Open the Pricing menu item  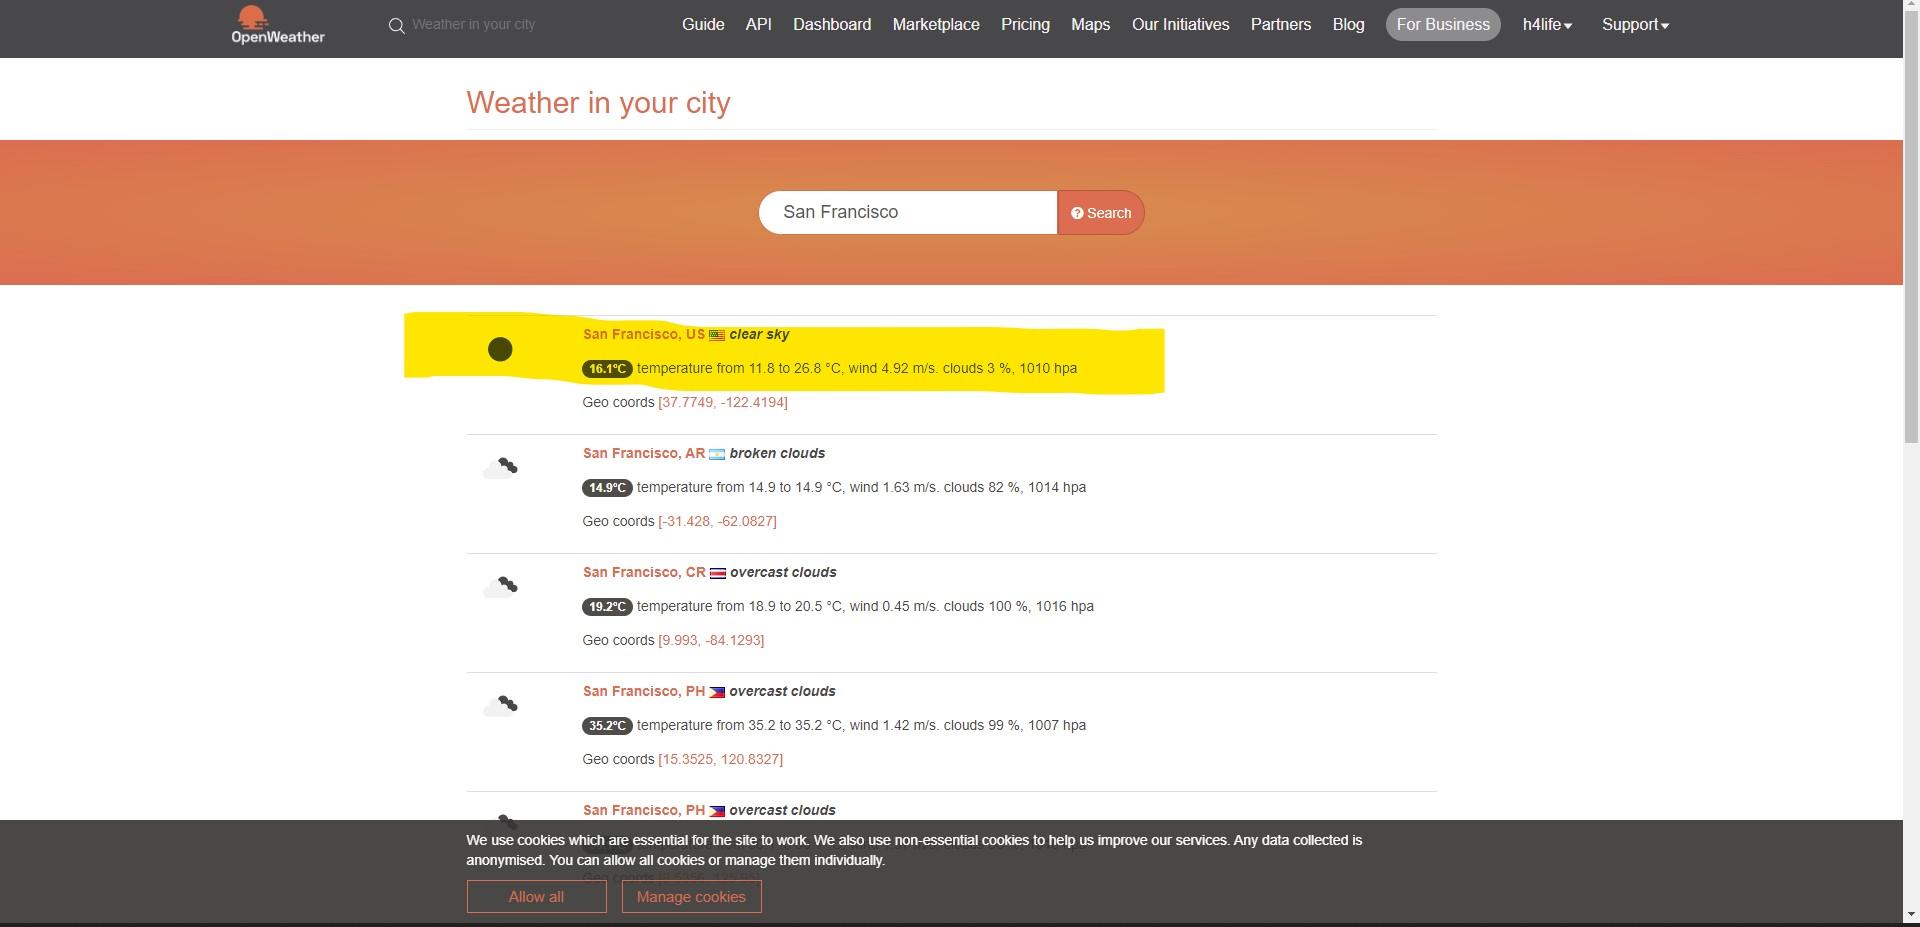click(x=1025, y=25)
